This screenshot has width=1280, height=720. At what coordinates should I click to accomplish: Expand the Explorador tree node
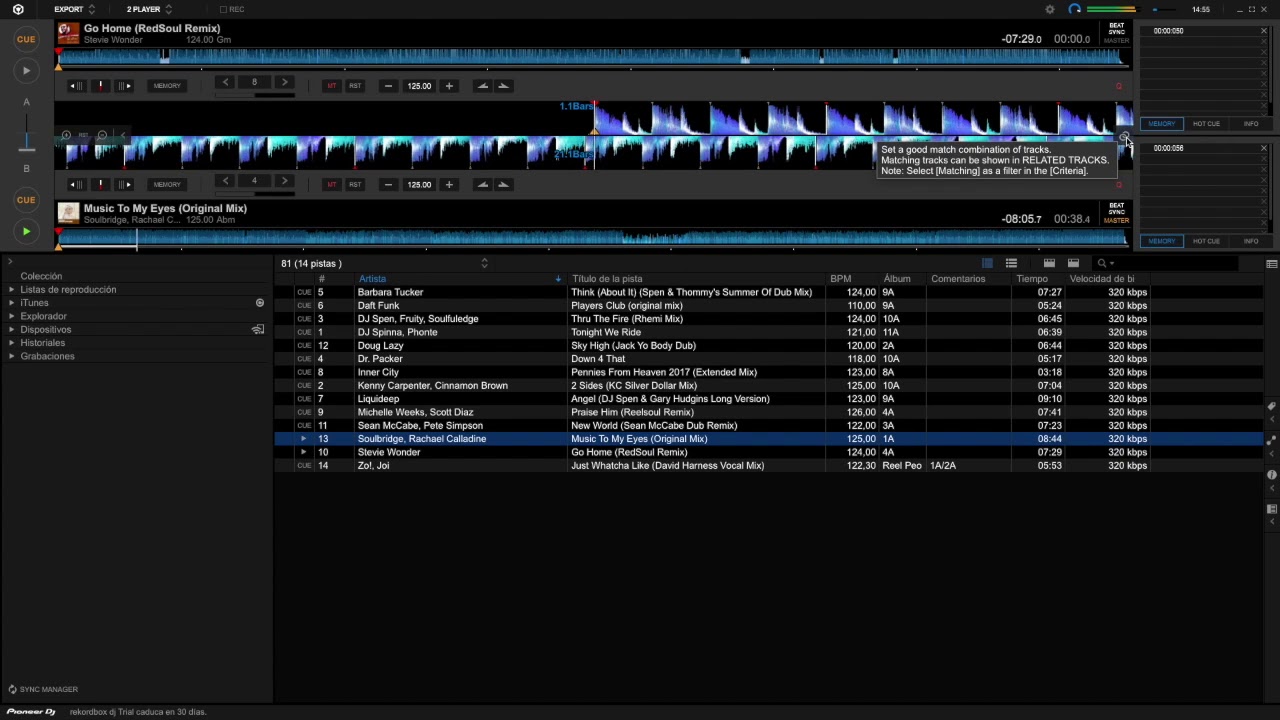point(12,316)
